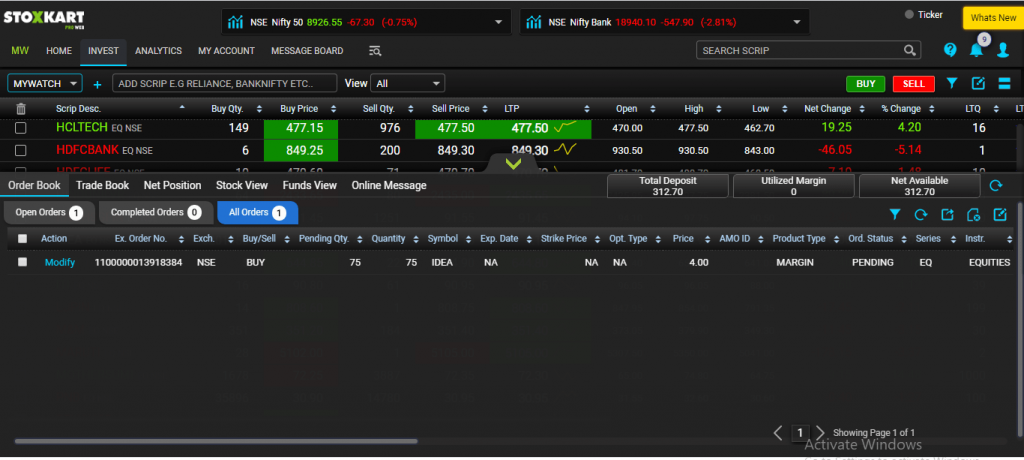Click the market watch edit icon
1024x460 pixels.
point(978,83)
